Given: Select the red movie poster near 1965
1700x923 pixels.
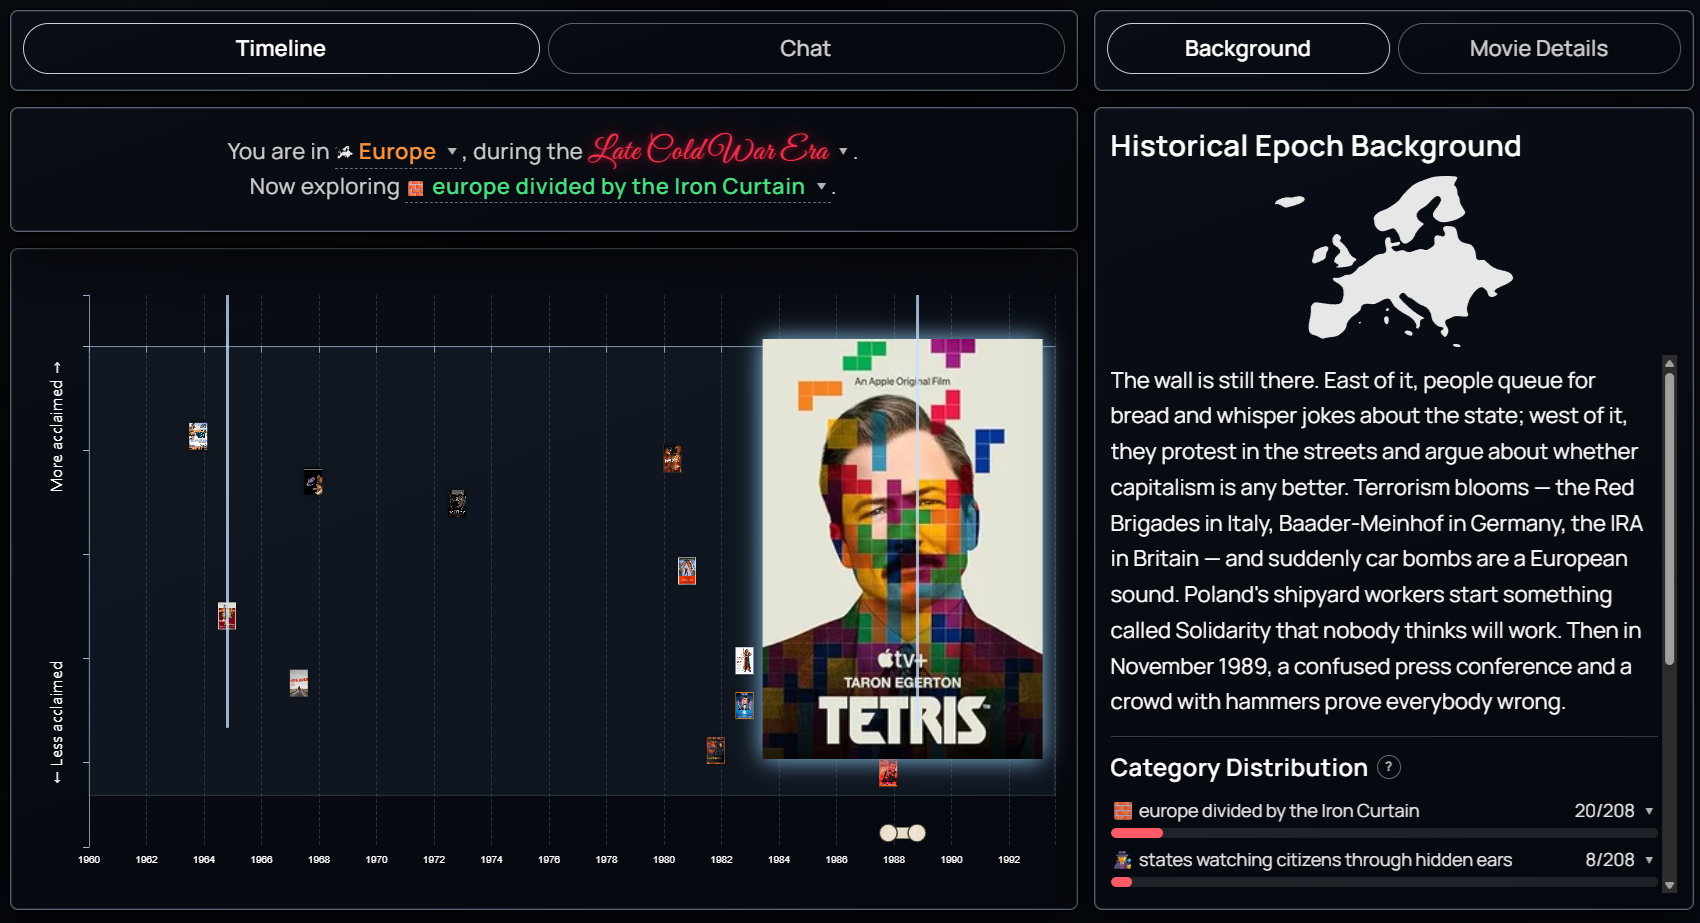Looking at the screenshot, I should (x=227, y=616).
